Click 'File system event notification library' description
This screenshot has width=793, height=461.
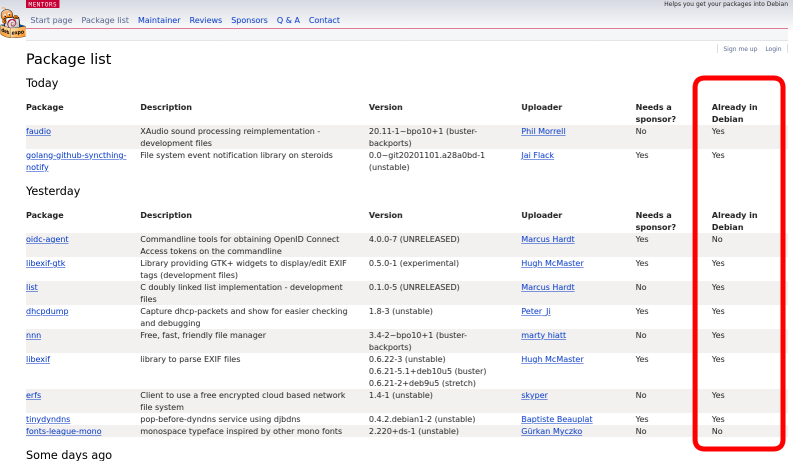coord(236,155)
